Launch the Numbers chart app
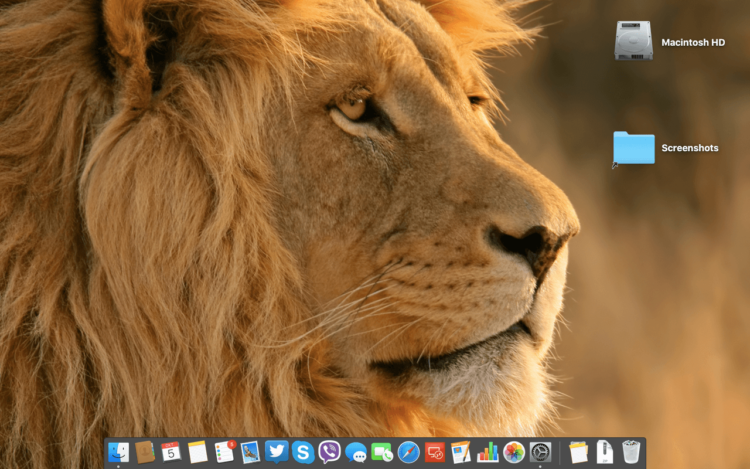 pyautogui.click(x=487, y=452)
